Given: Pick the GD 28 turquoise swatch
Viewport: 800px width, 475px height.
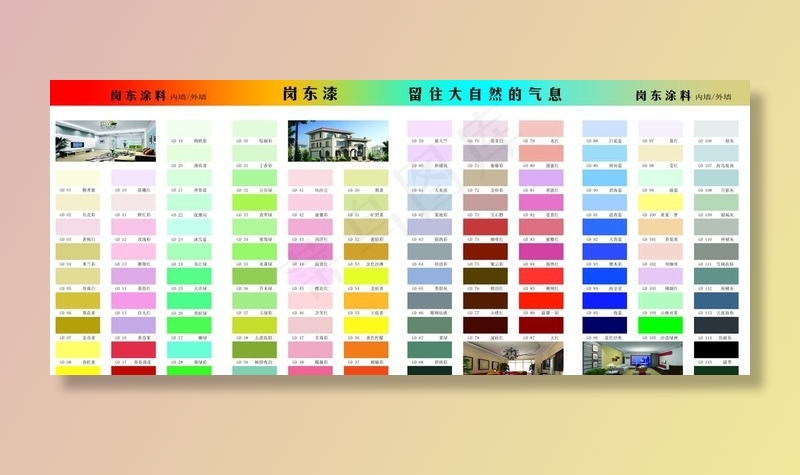Looking at the screenshot, I should pos(189,349).
